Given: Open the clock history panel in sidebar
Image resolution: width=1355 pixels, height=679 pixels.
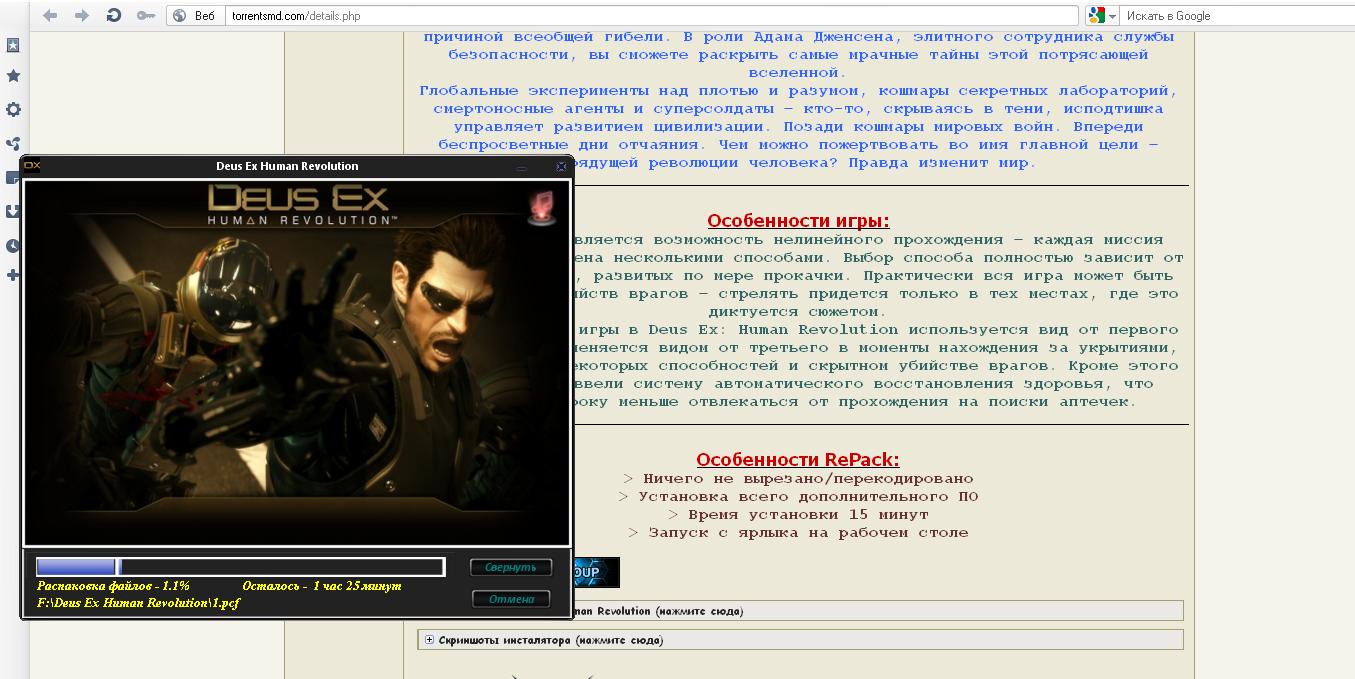Looking at the screenshot, I should pos(12,246).
